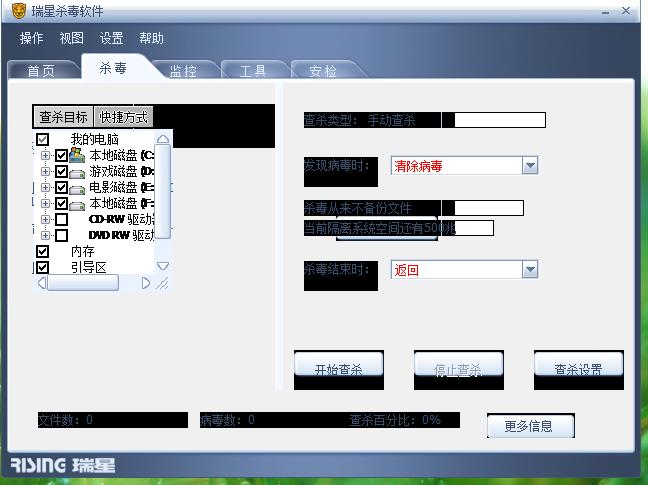648x485 pixels.
Task: Uncheck the 游戏磁盘 D: checkbox
Action: [x=62, y=171]
